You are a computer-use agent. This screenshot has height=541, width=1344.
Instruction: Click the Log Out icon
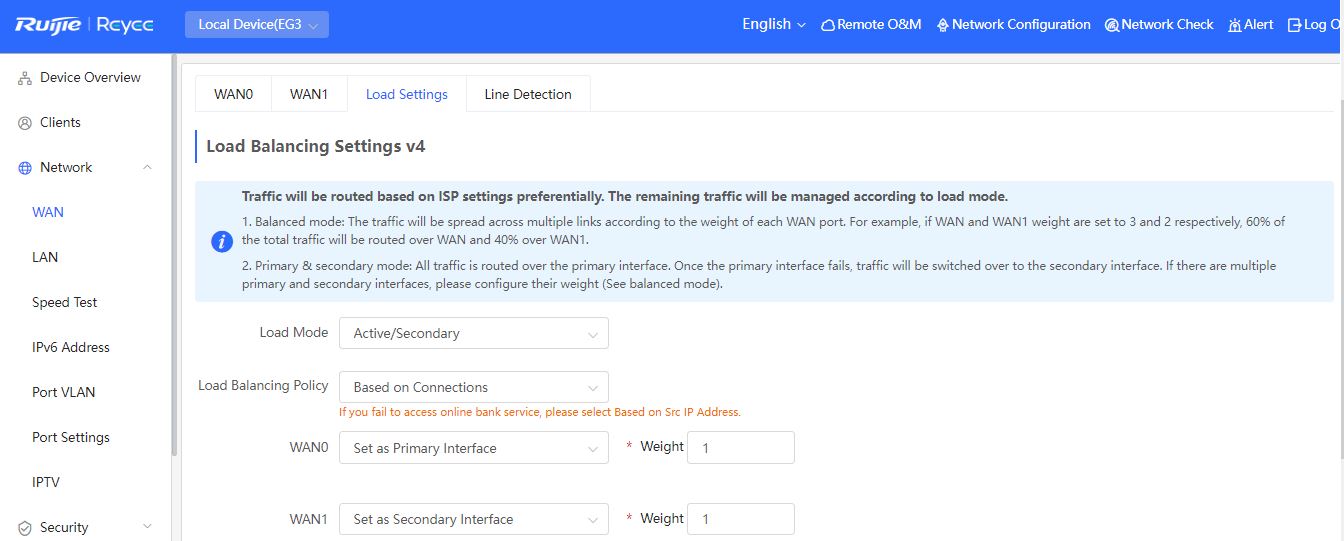(x=1295, y=25)
